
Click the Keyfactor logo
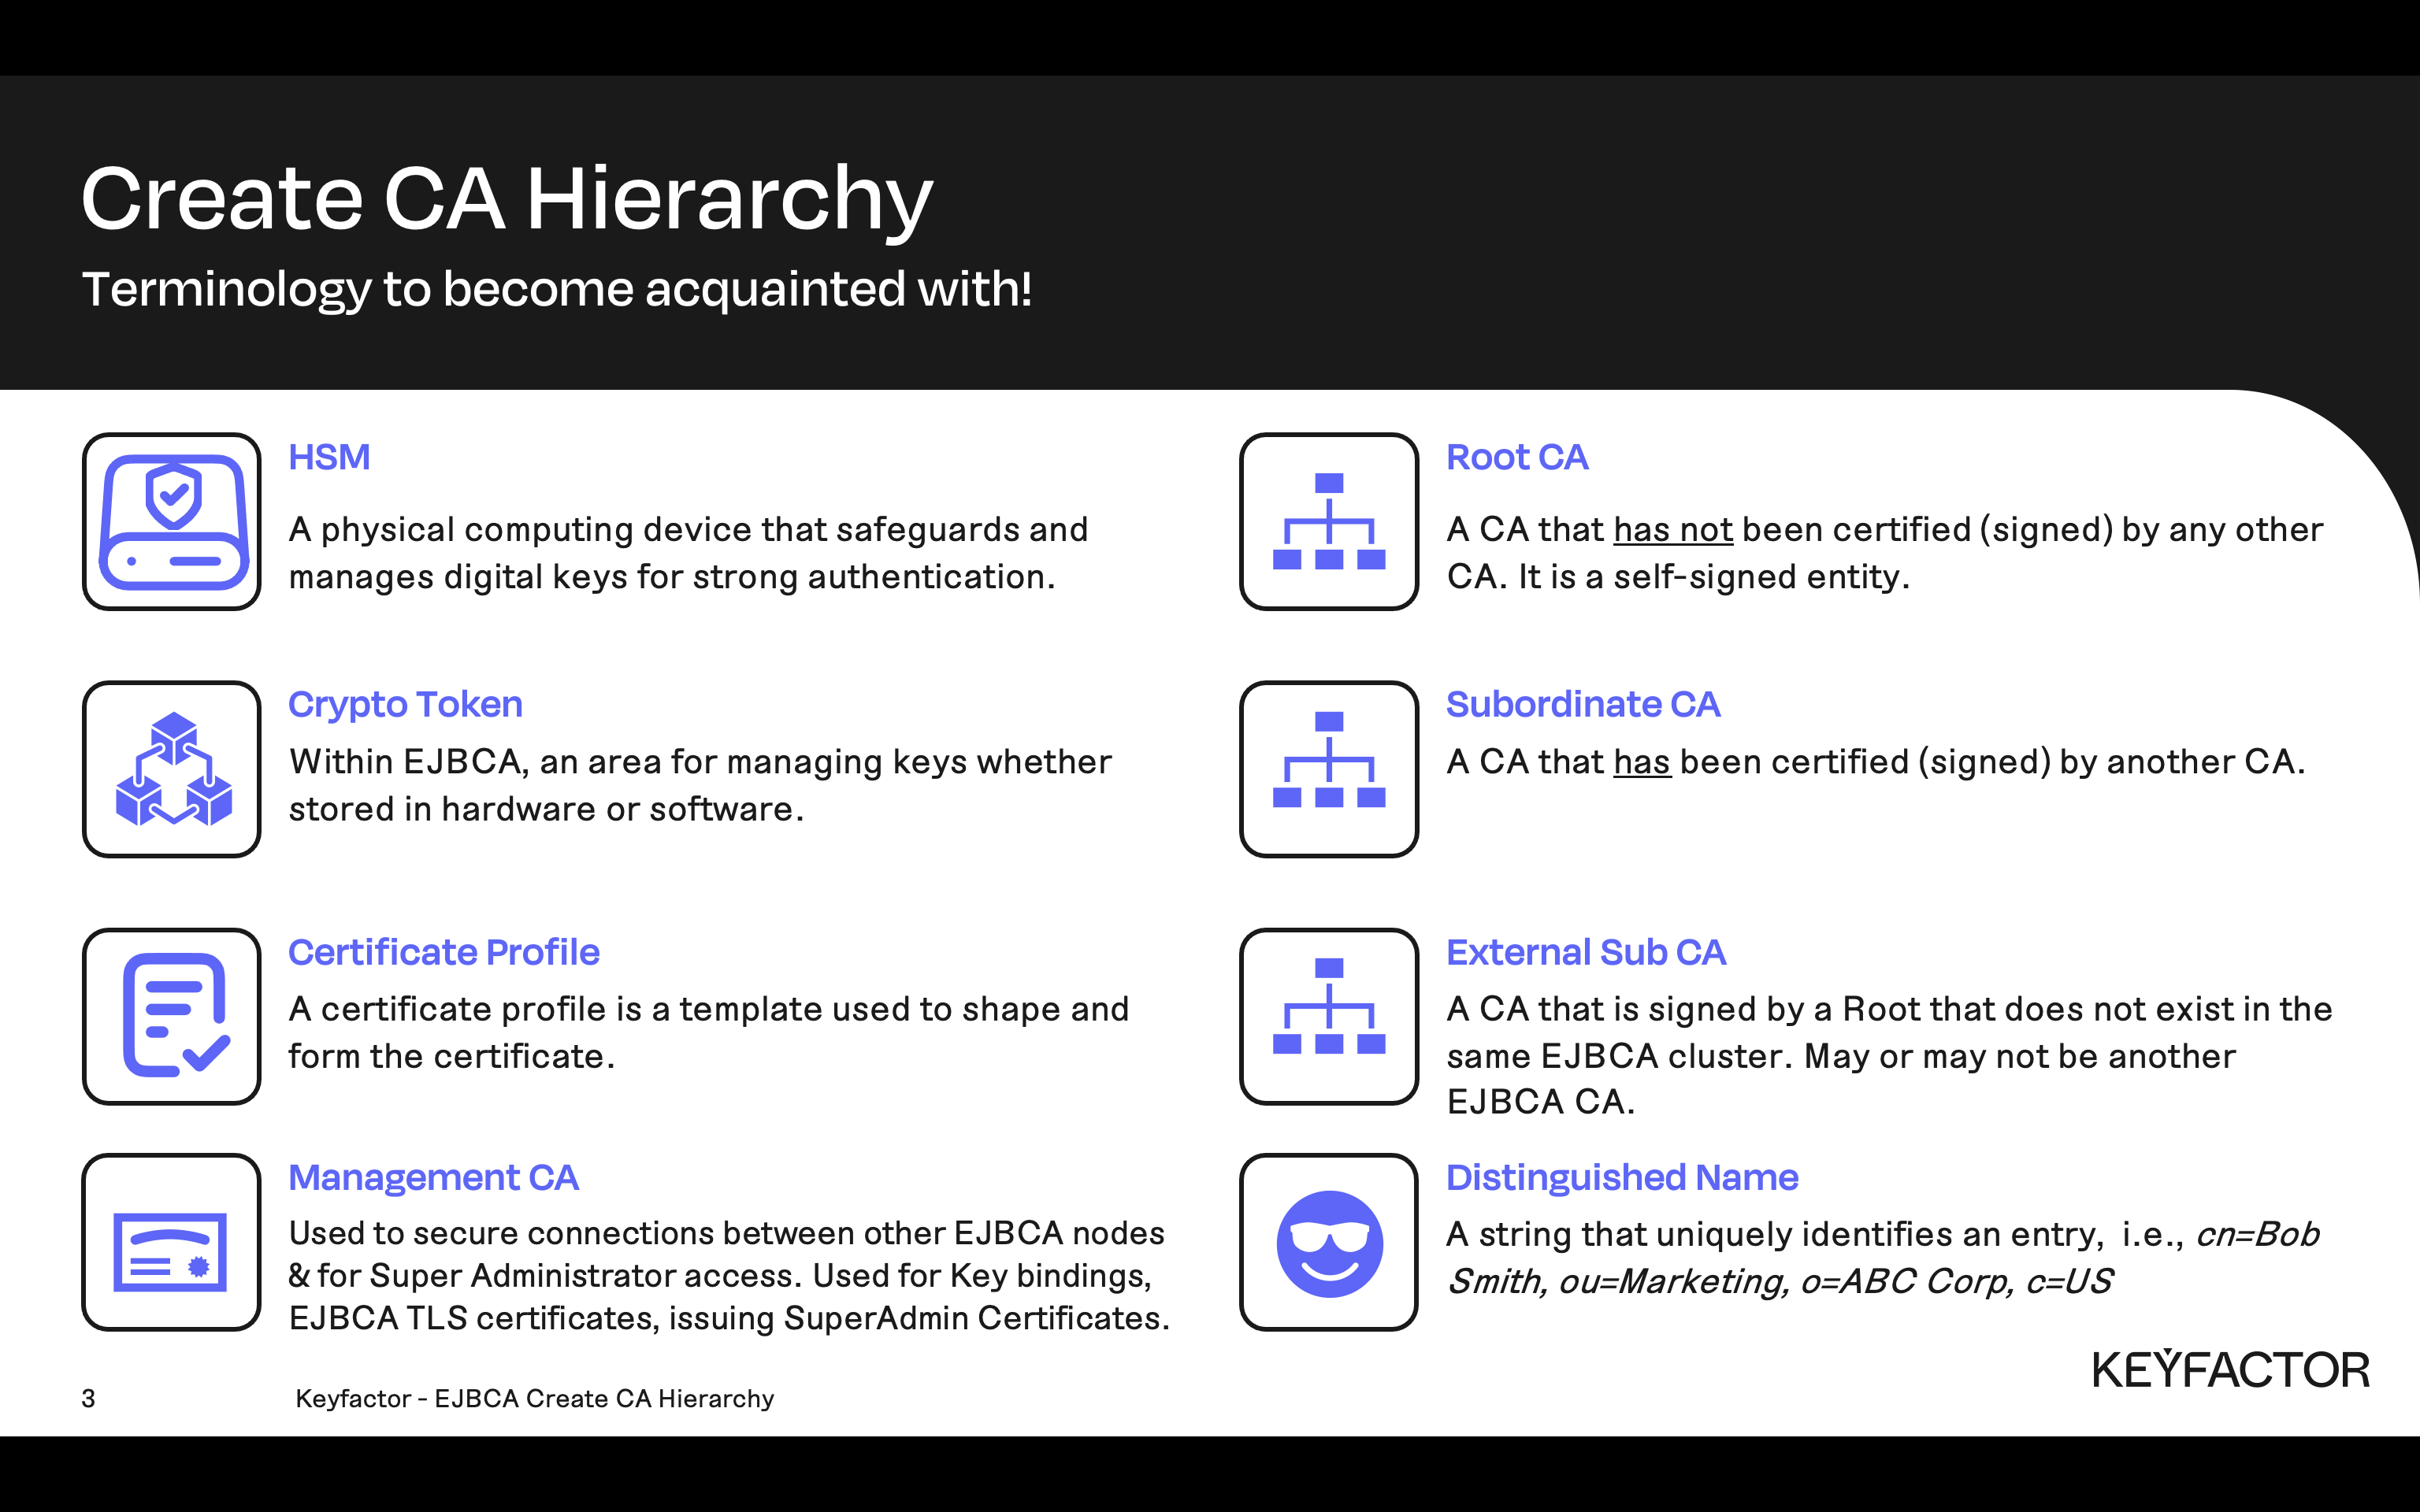pyautogui.click(x=2230, y=1370)
